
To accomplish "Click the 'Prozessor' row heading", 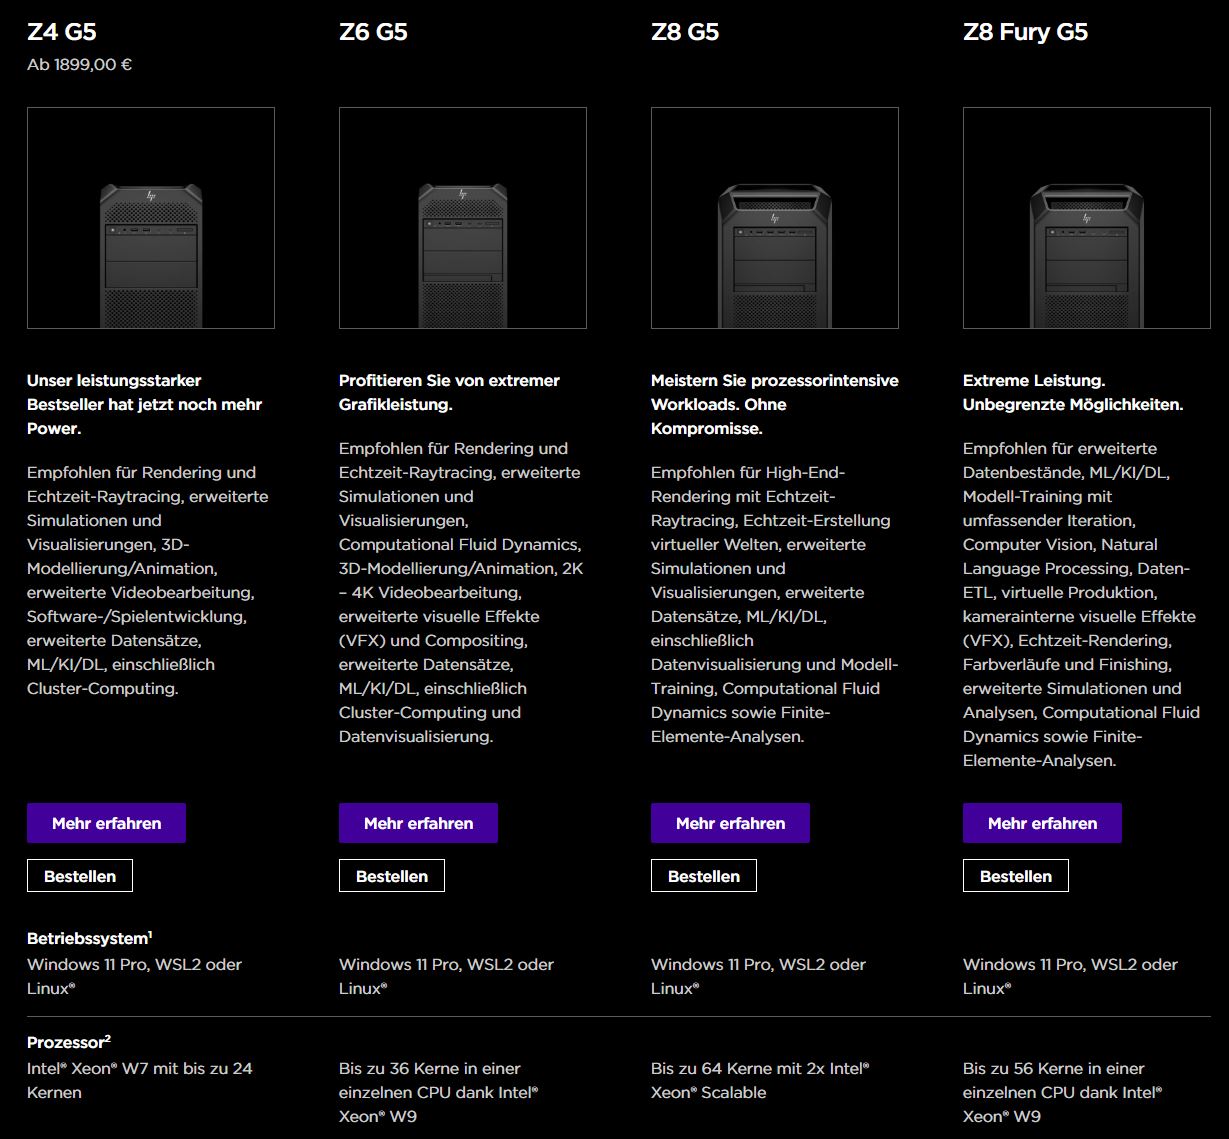I will [x=69, y=1042].
